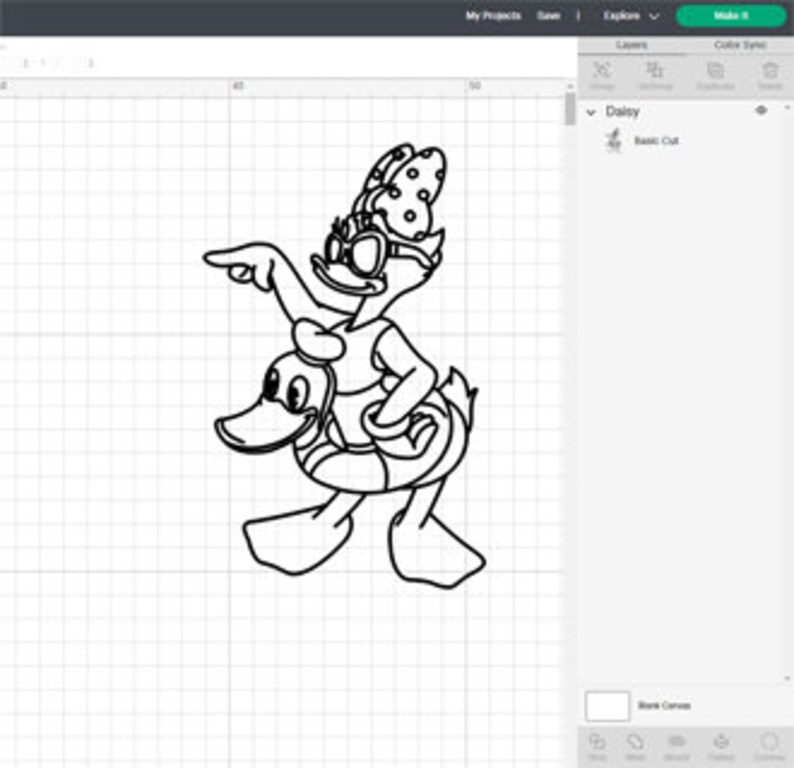Select the Flatten tool

(x=720, y=745)
